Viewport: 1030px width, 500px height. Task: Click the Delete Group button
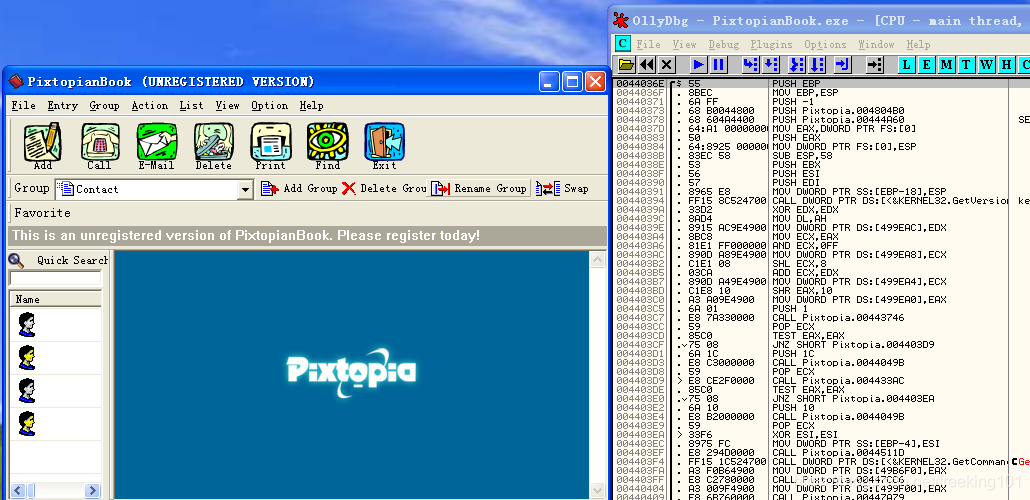point(384,189)
